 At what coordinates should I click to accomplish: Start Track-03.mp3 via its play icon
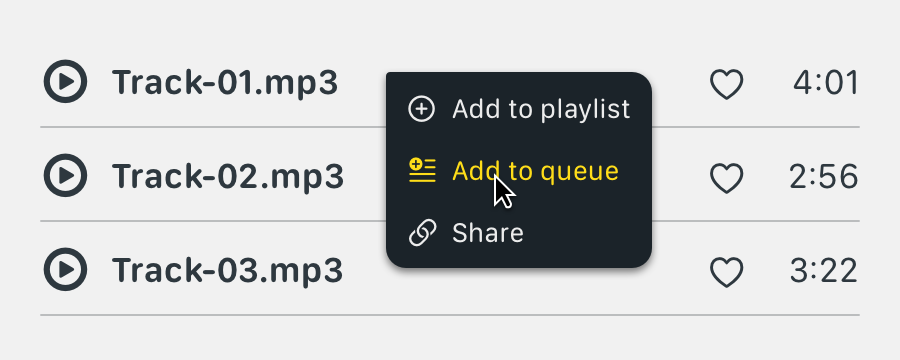tap(65, 269)
